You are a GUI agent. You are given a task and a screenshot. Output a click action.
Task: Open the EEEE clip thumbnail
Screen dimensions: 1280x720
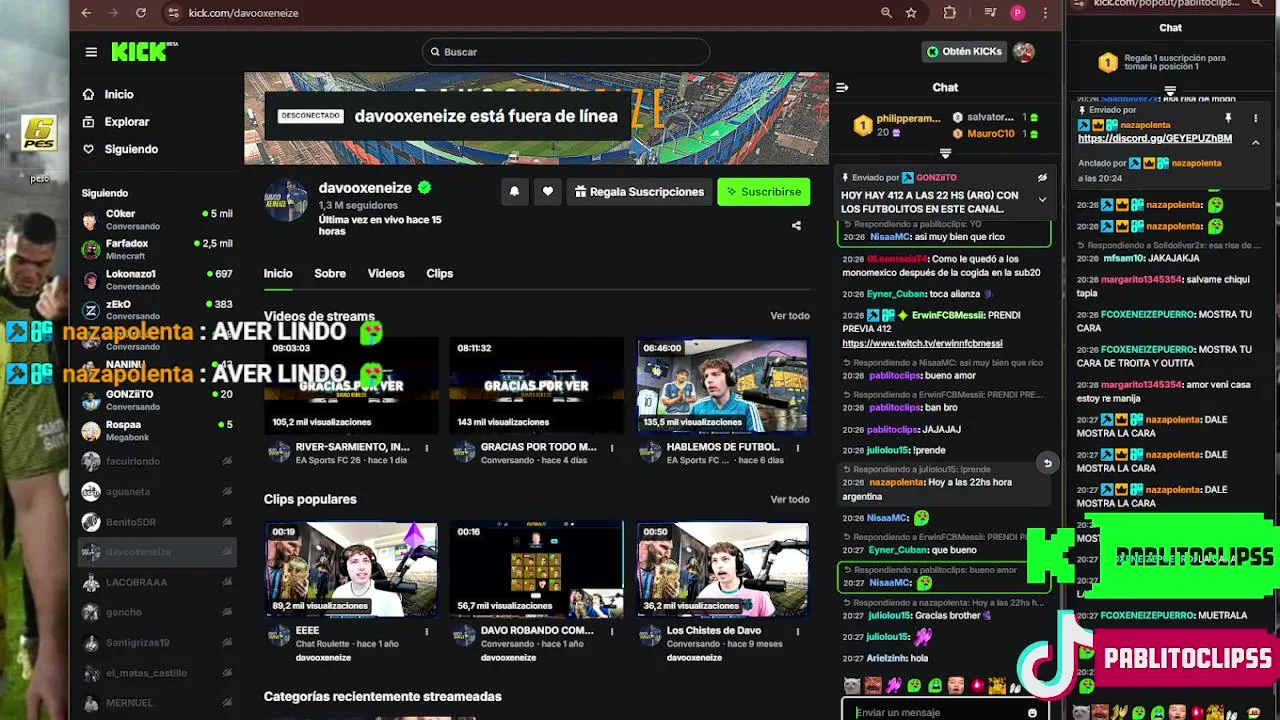[x=351, y=569]
